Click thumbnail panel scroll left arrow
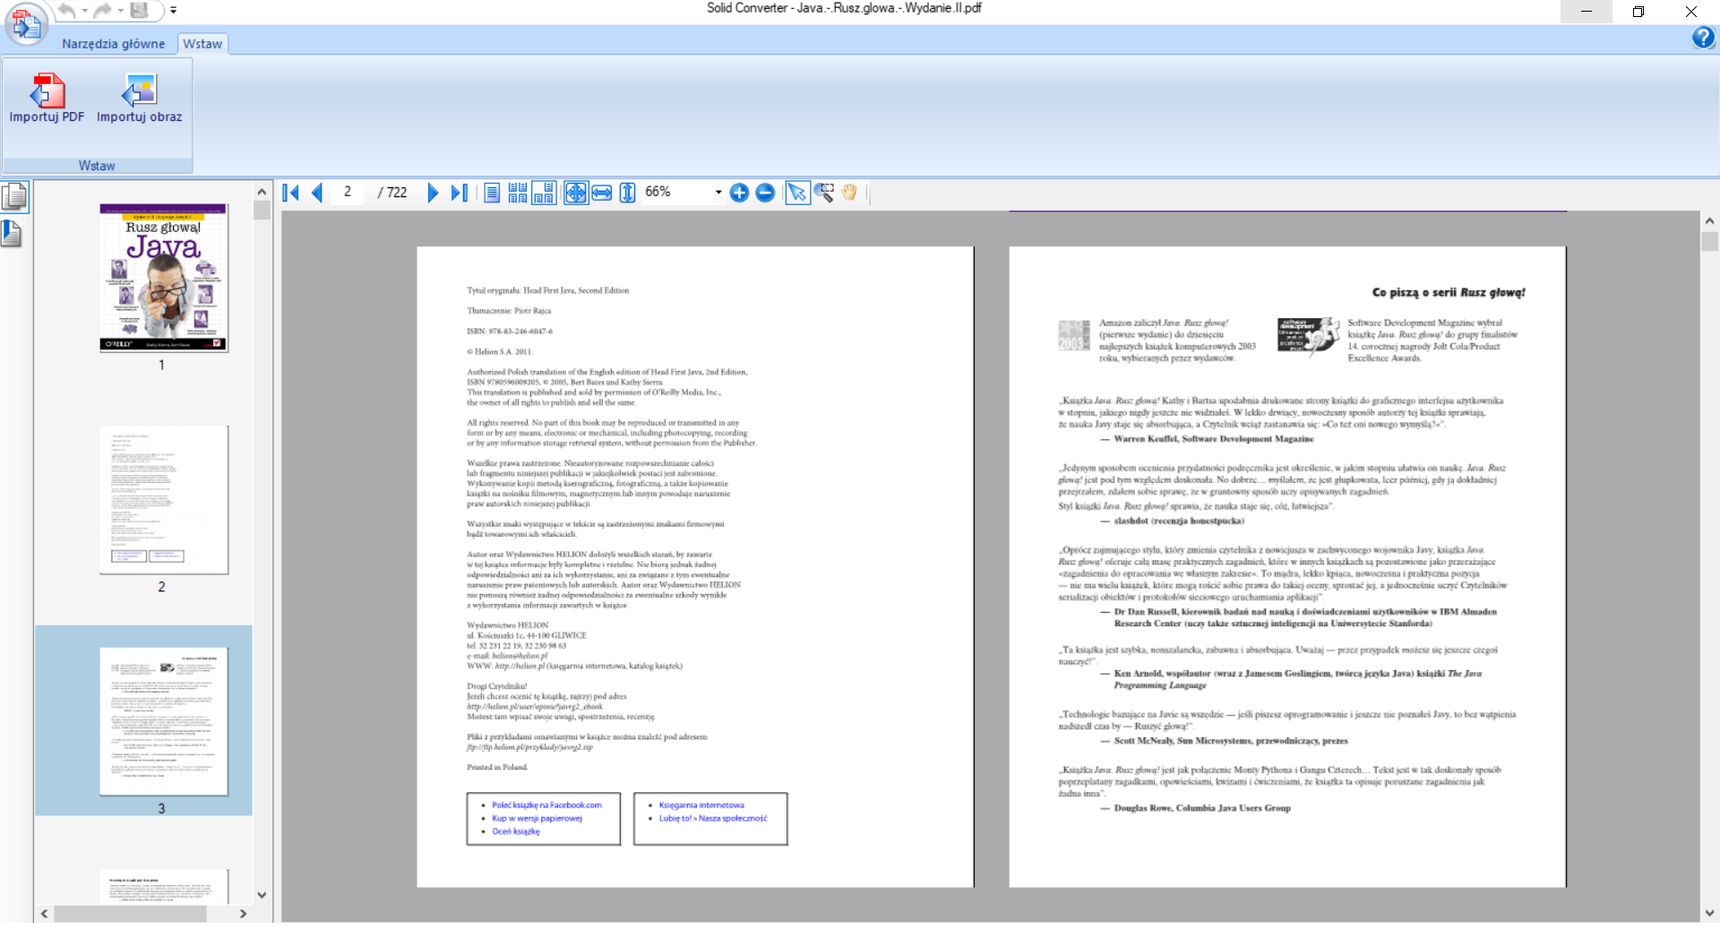This screenshot has width=1720, height=930. (x=44, y=914)
